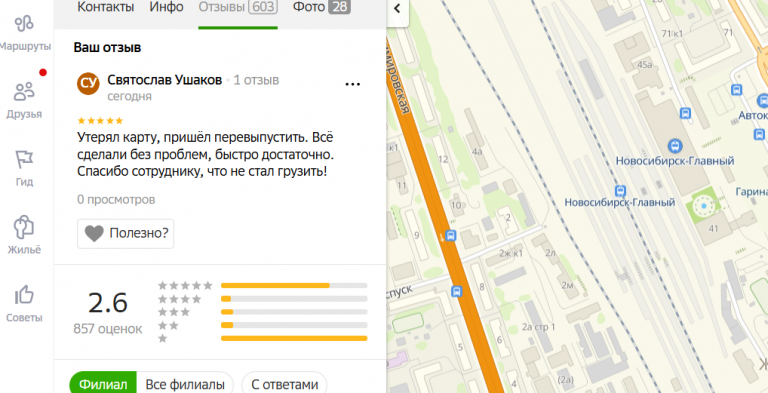Click the Новосибирск-Главный label under the metro icon
768x393 pixels.
point(674,161)
